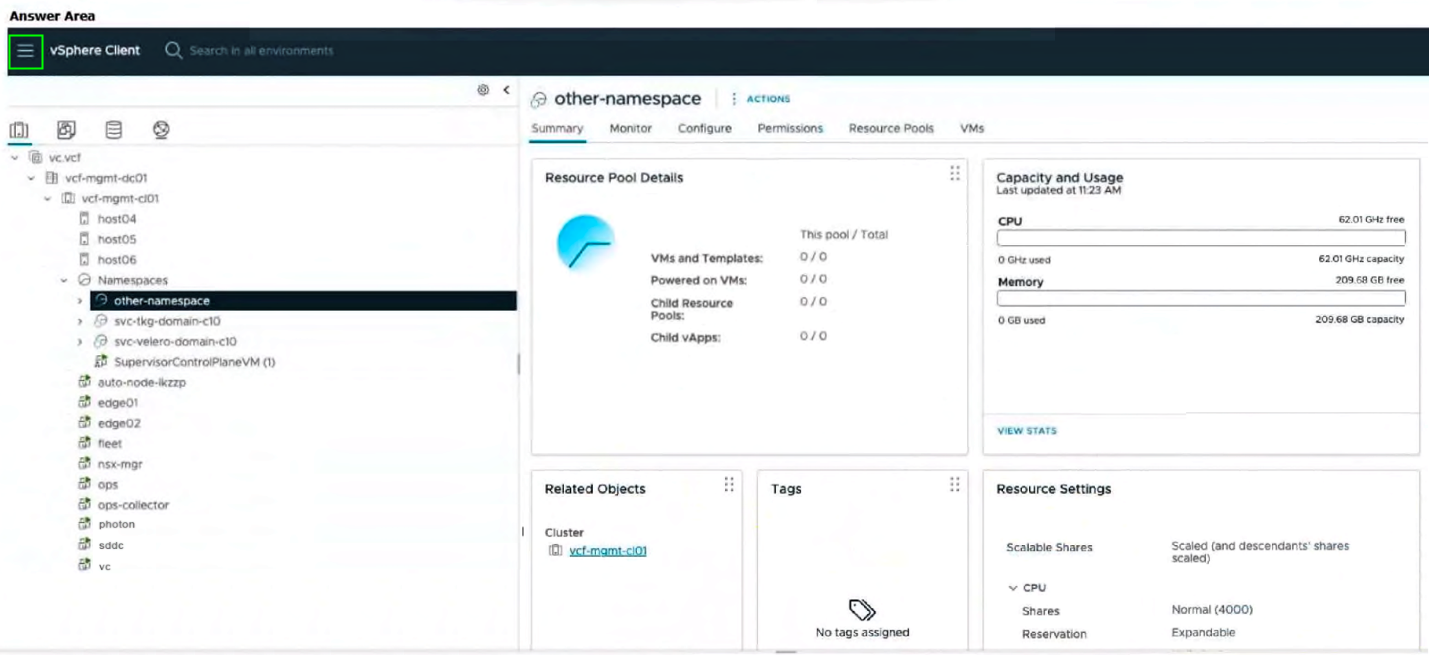
Task: Select auto-node-lkzzp in the tree
Action: coord(142,382)
